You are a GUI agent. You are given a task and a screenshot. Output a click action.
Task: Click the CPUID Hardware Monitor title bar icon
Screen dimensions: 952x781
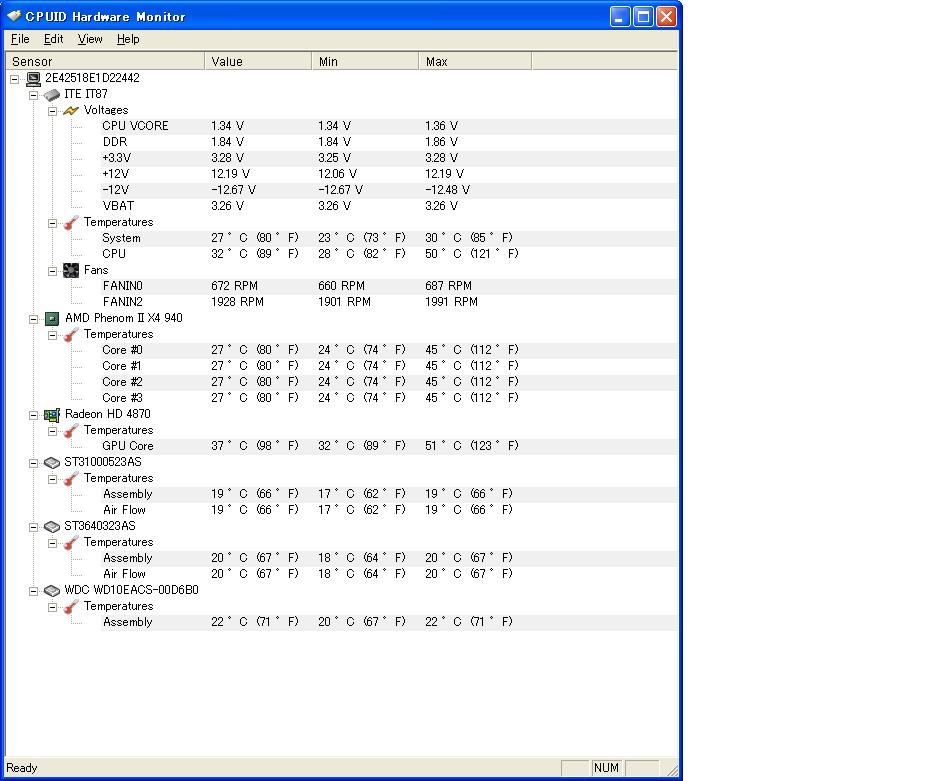tap(14, 16)
